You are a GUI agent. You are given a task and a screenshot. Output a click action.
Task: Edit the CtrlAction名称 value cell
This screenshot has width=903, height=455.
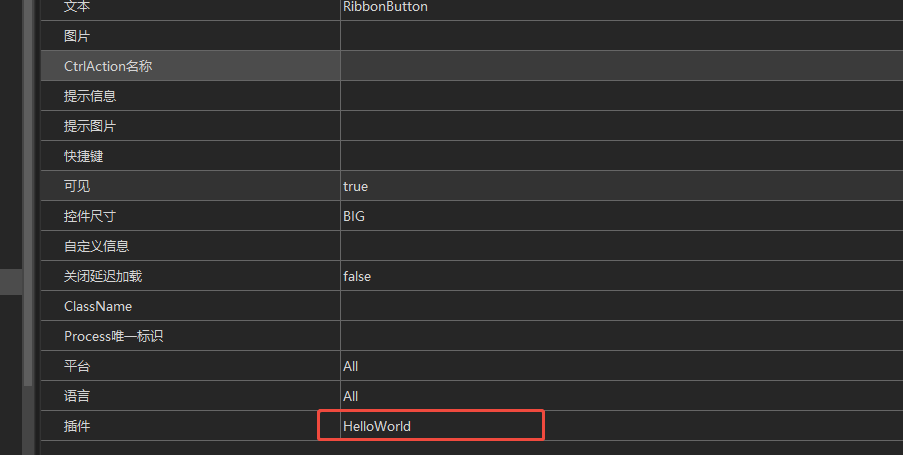pyautogui.click(x=622, y=66)
